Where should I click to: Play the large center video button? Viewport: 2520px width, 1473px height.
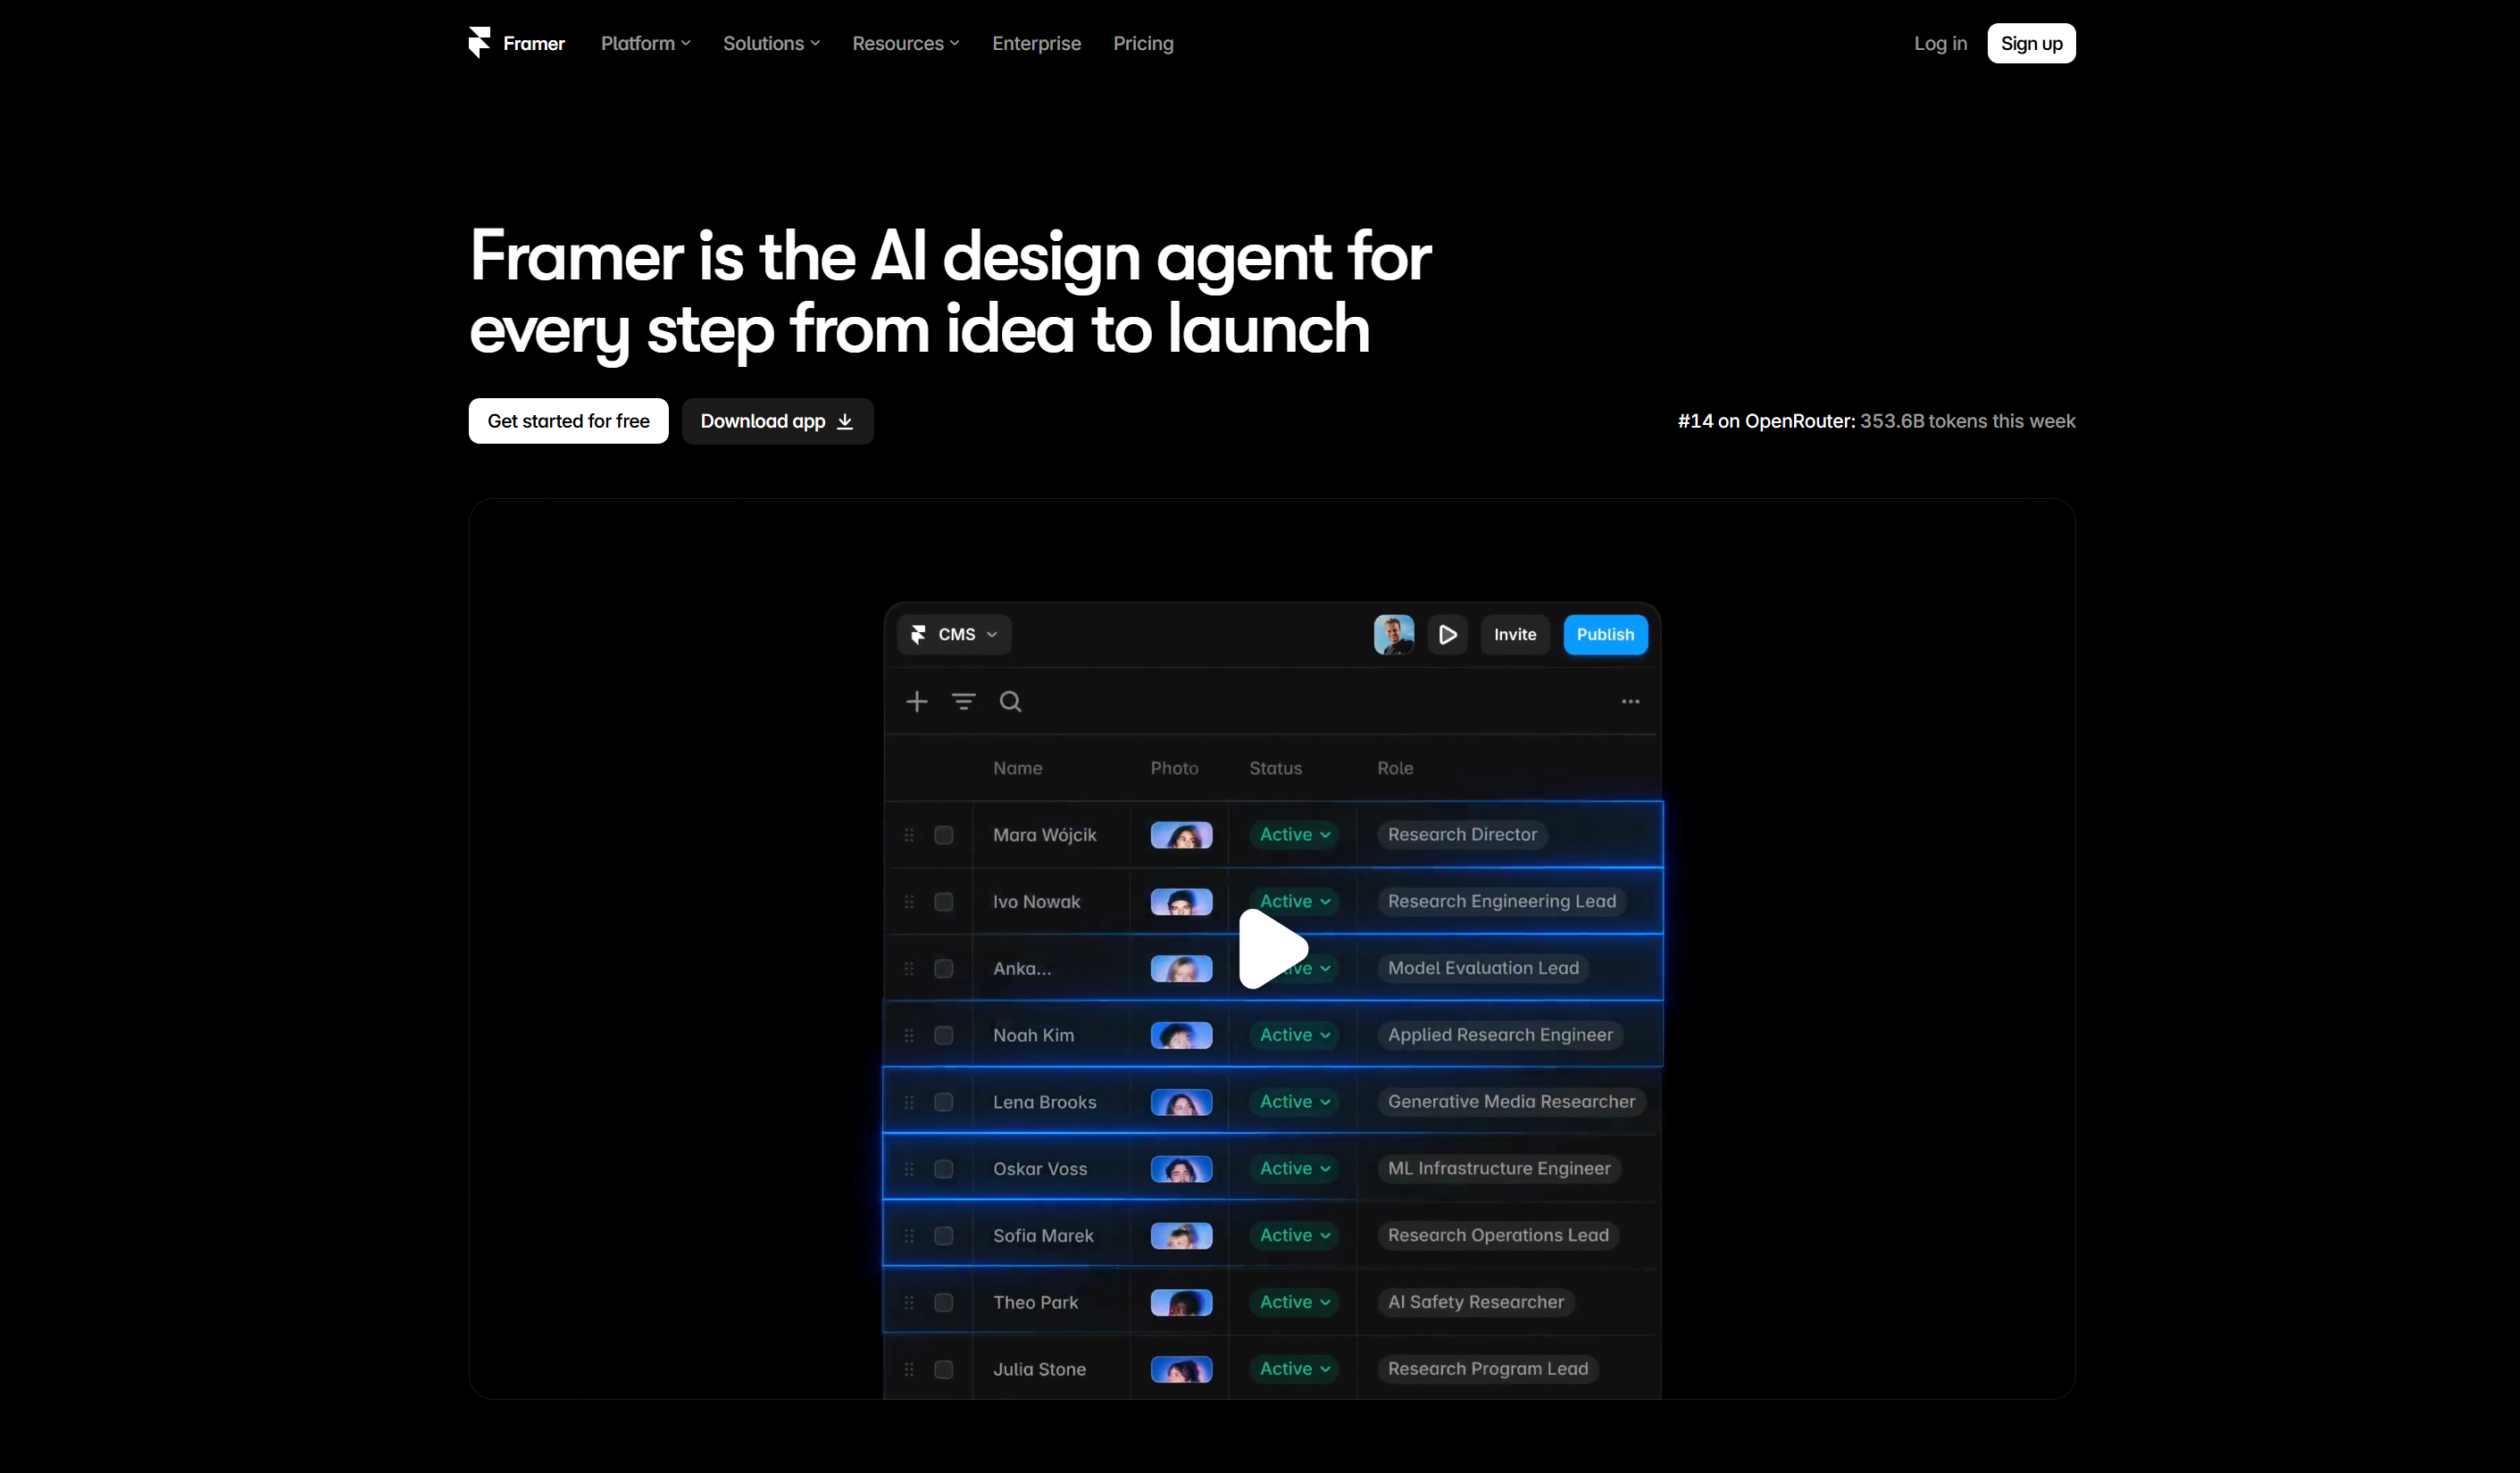(1273, 948)
